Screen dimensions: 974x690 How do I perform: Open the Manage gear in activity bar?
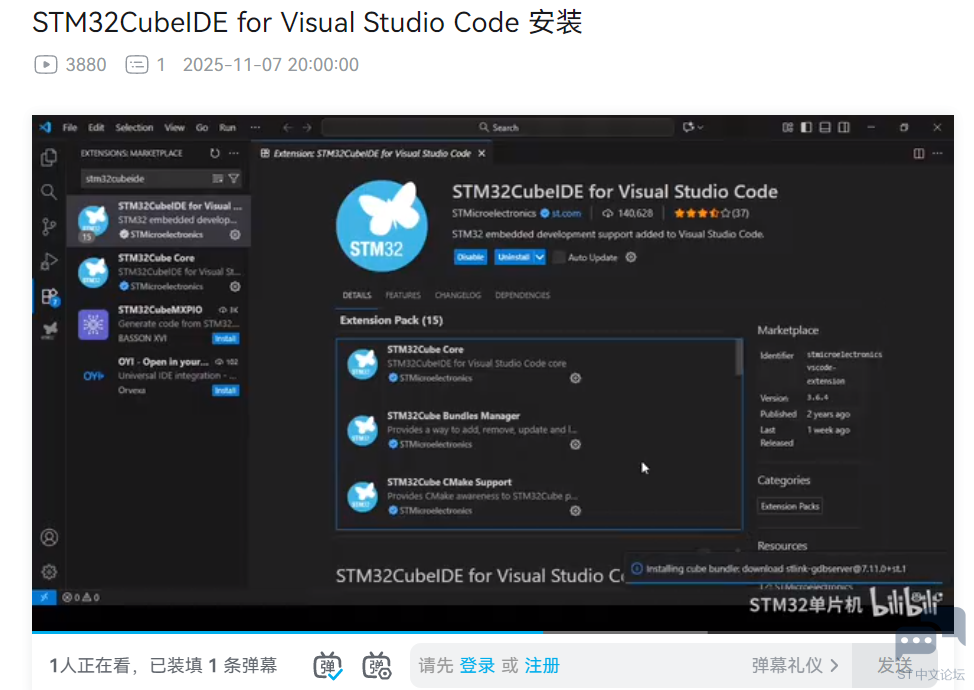[x=49, y=571]
